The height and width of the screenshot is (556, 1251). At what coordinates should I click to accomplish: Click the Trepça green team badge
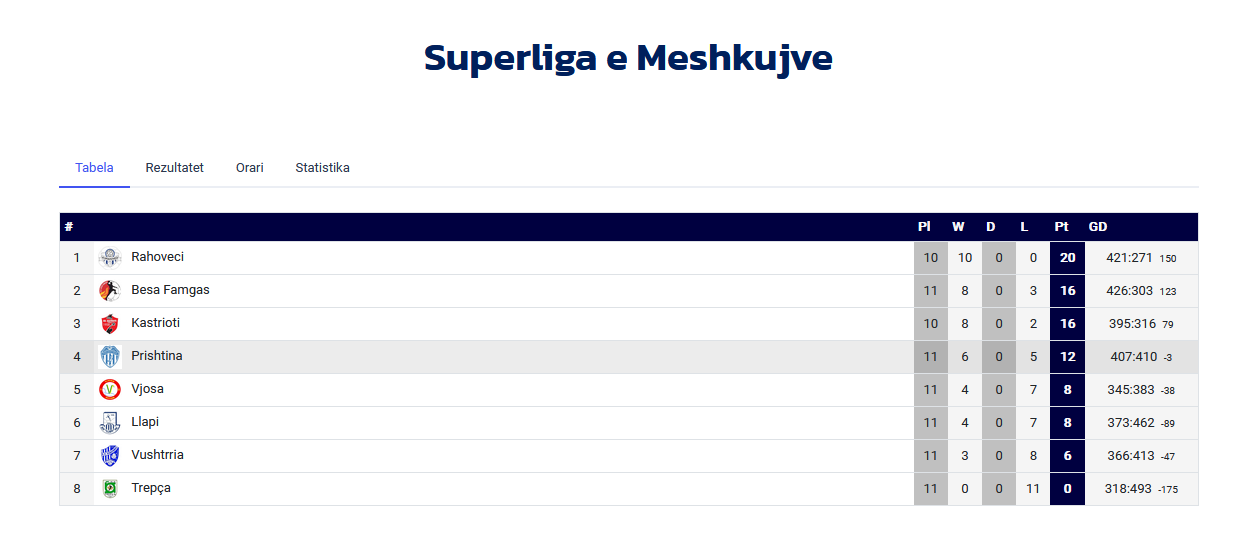point(110,489)
